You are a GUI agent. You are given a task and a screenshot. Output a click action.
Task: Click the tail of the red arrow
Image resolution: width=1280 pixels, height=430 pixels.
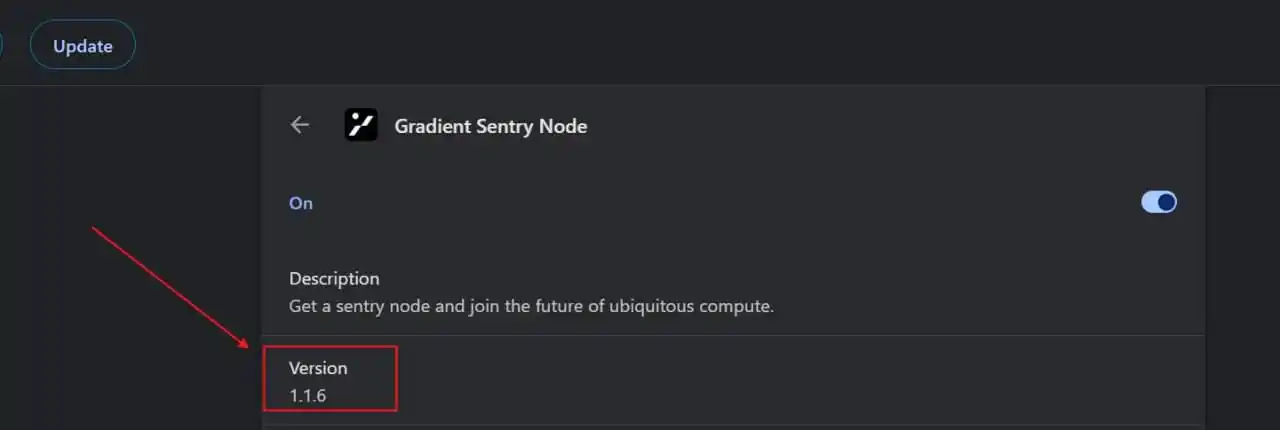pyautogui.click(x=96, y=230)
